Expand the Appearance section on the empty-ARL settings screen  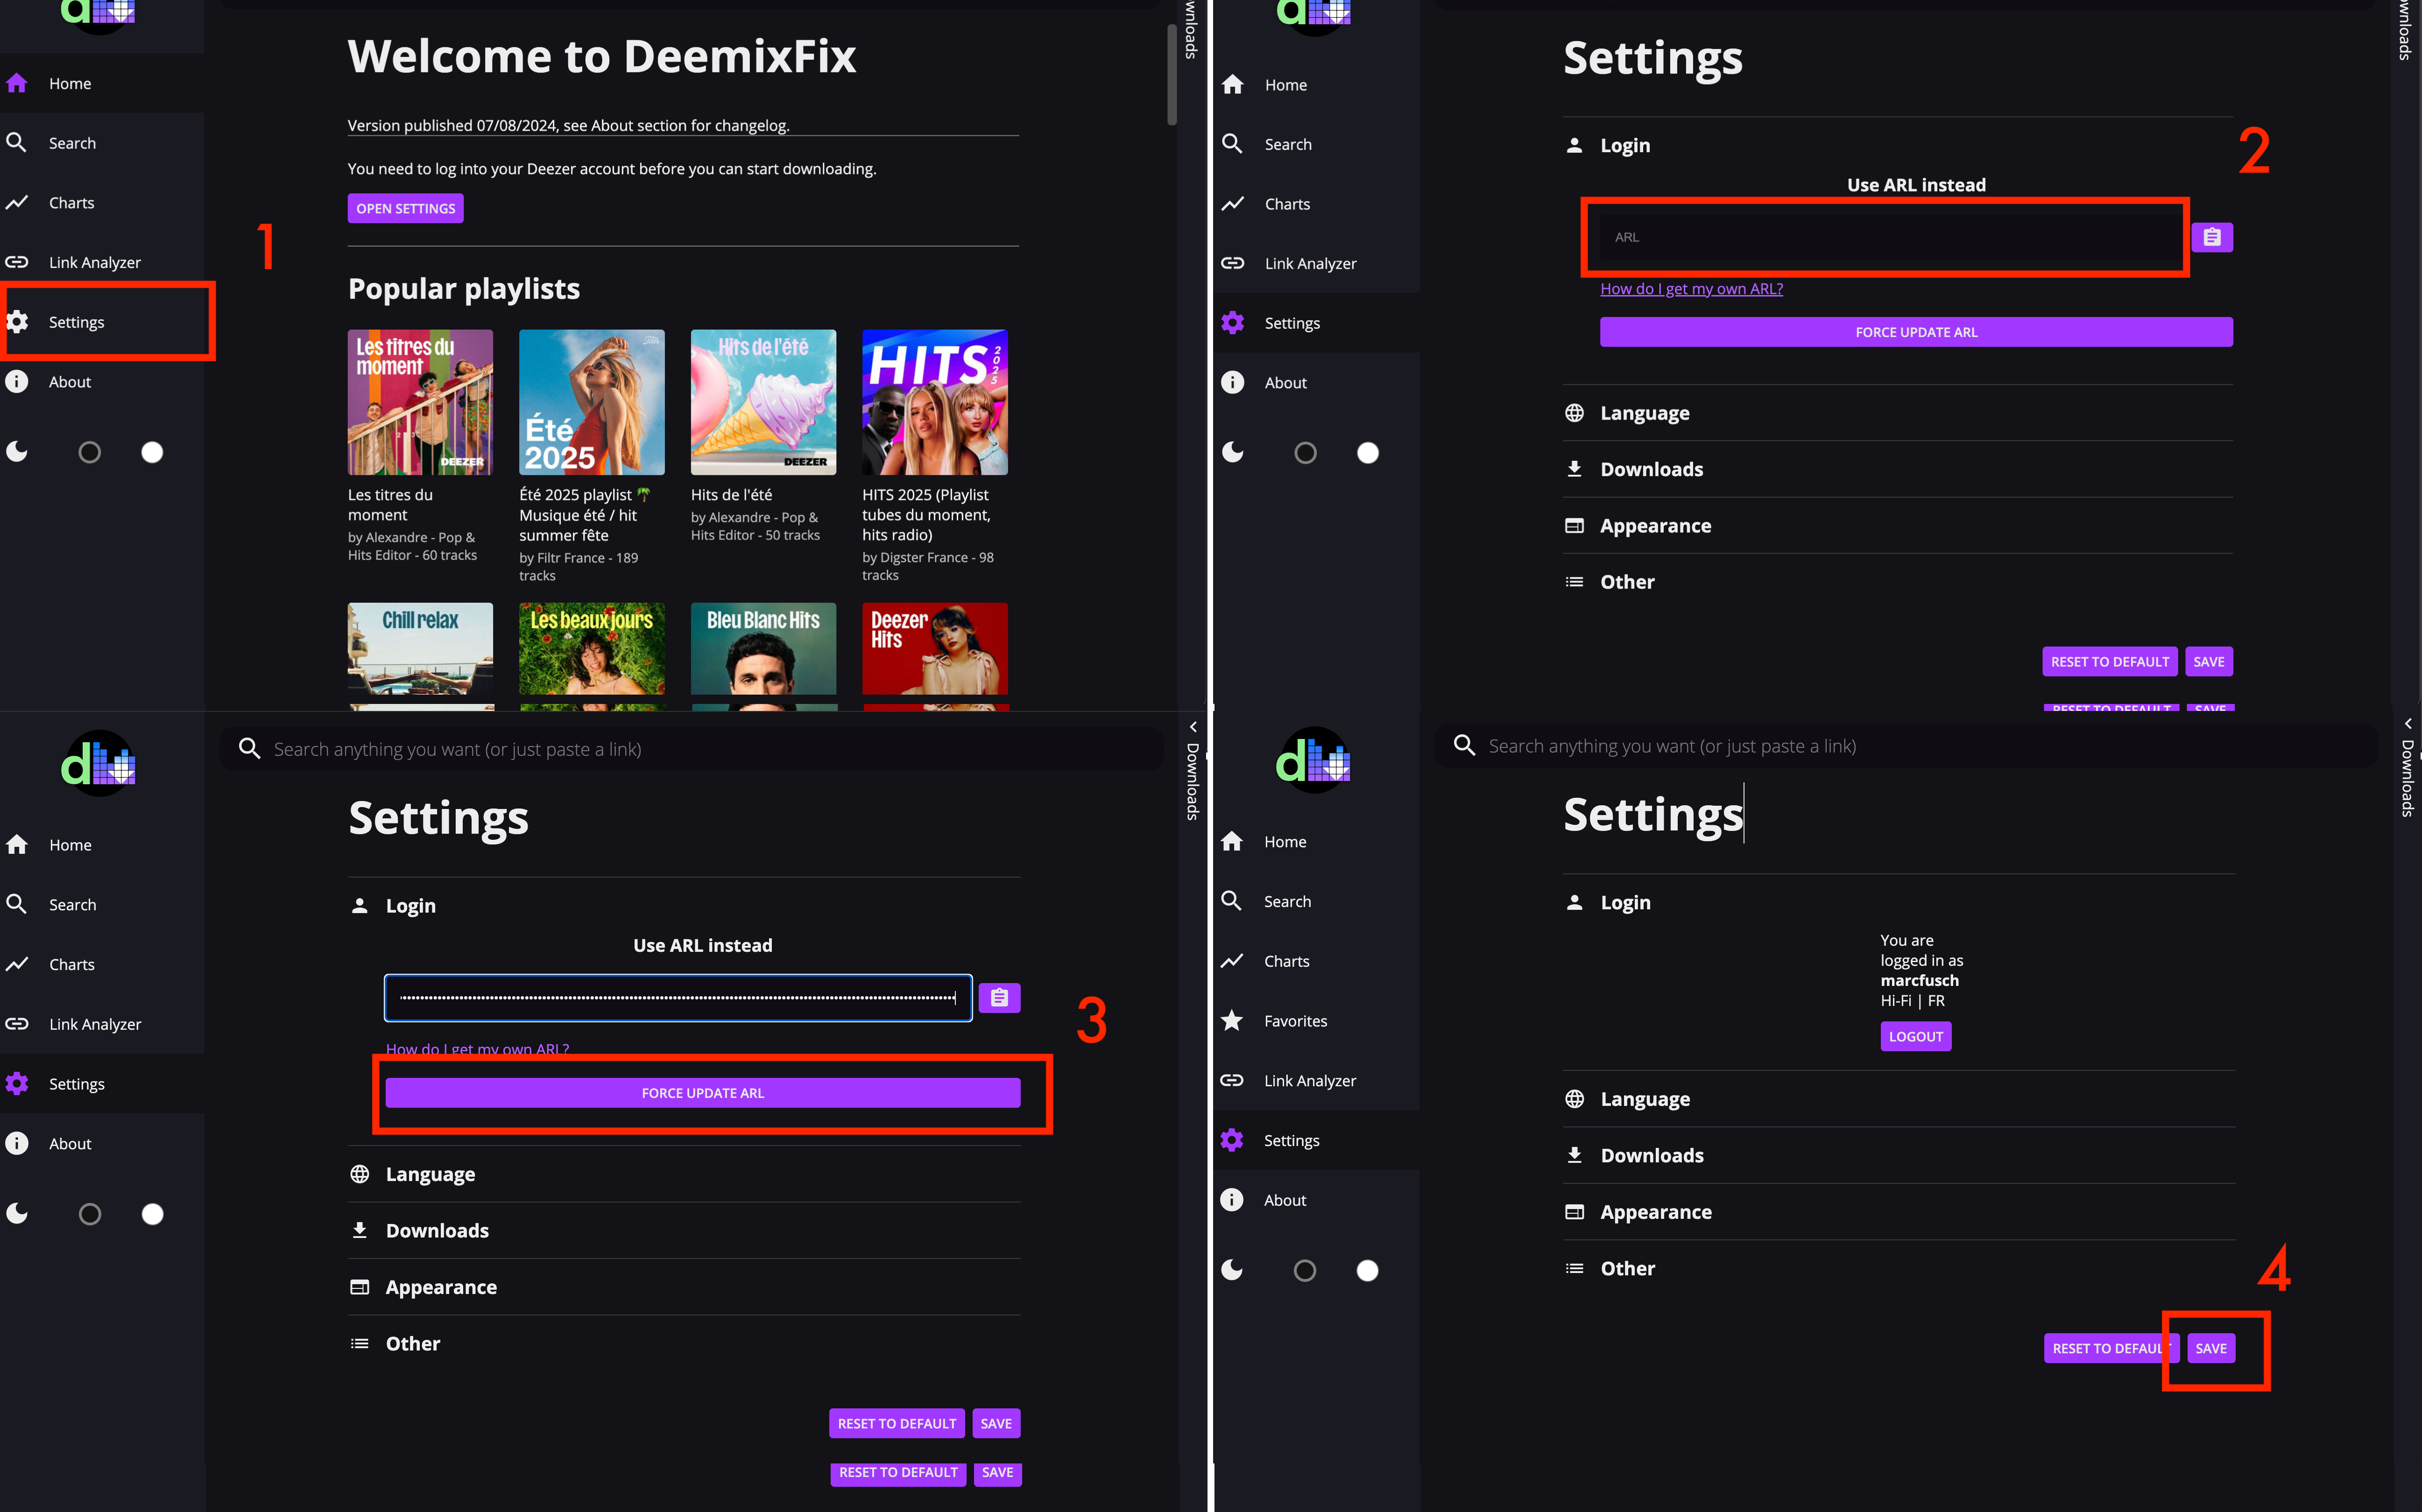click(1898, 525)
